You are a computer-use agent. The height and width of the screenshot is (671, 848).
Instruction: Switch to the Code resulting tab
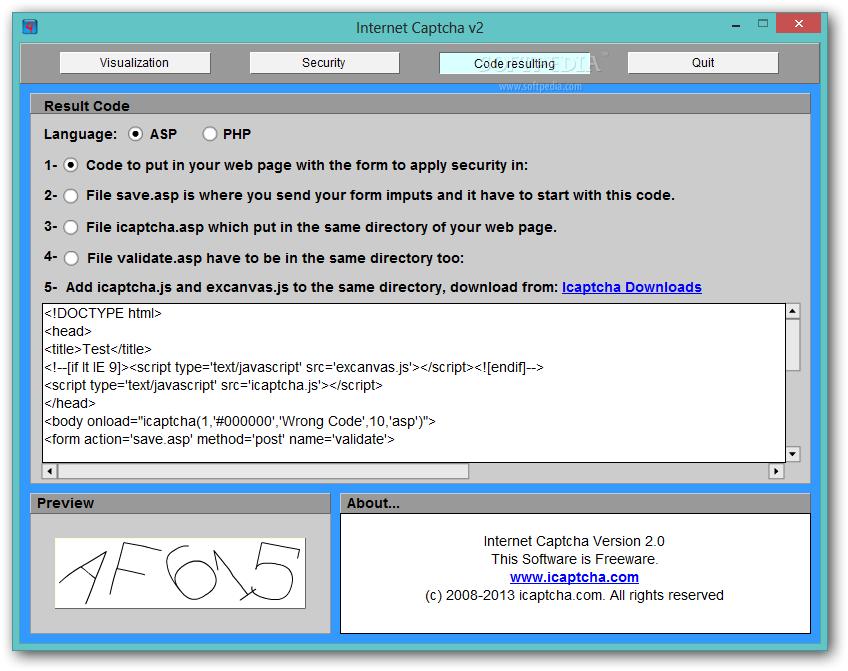514,63
